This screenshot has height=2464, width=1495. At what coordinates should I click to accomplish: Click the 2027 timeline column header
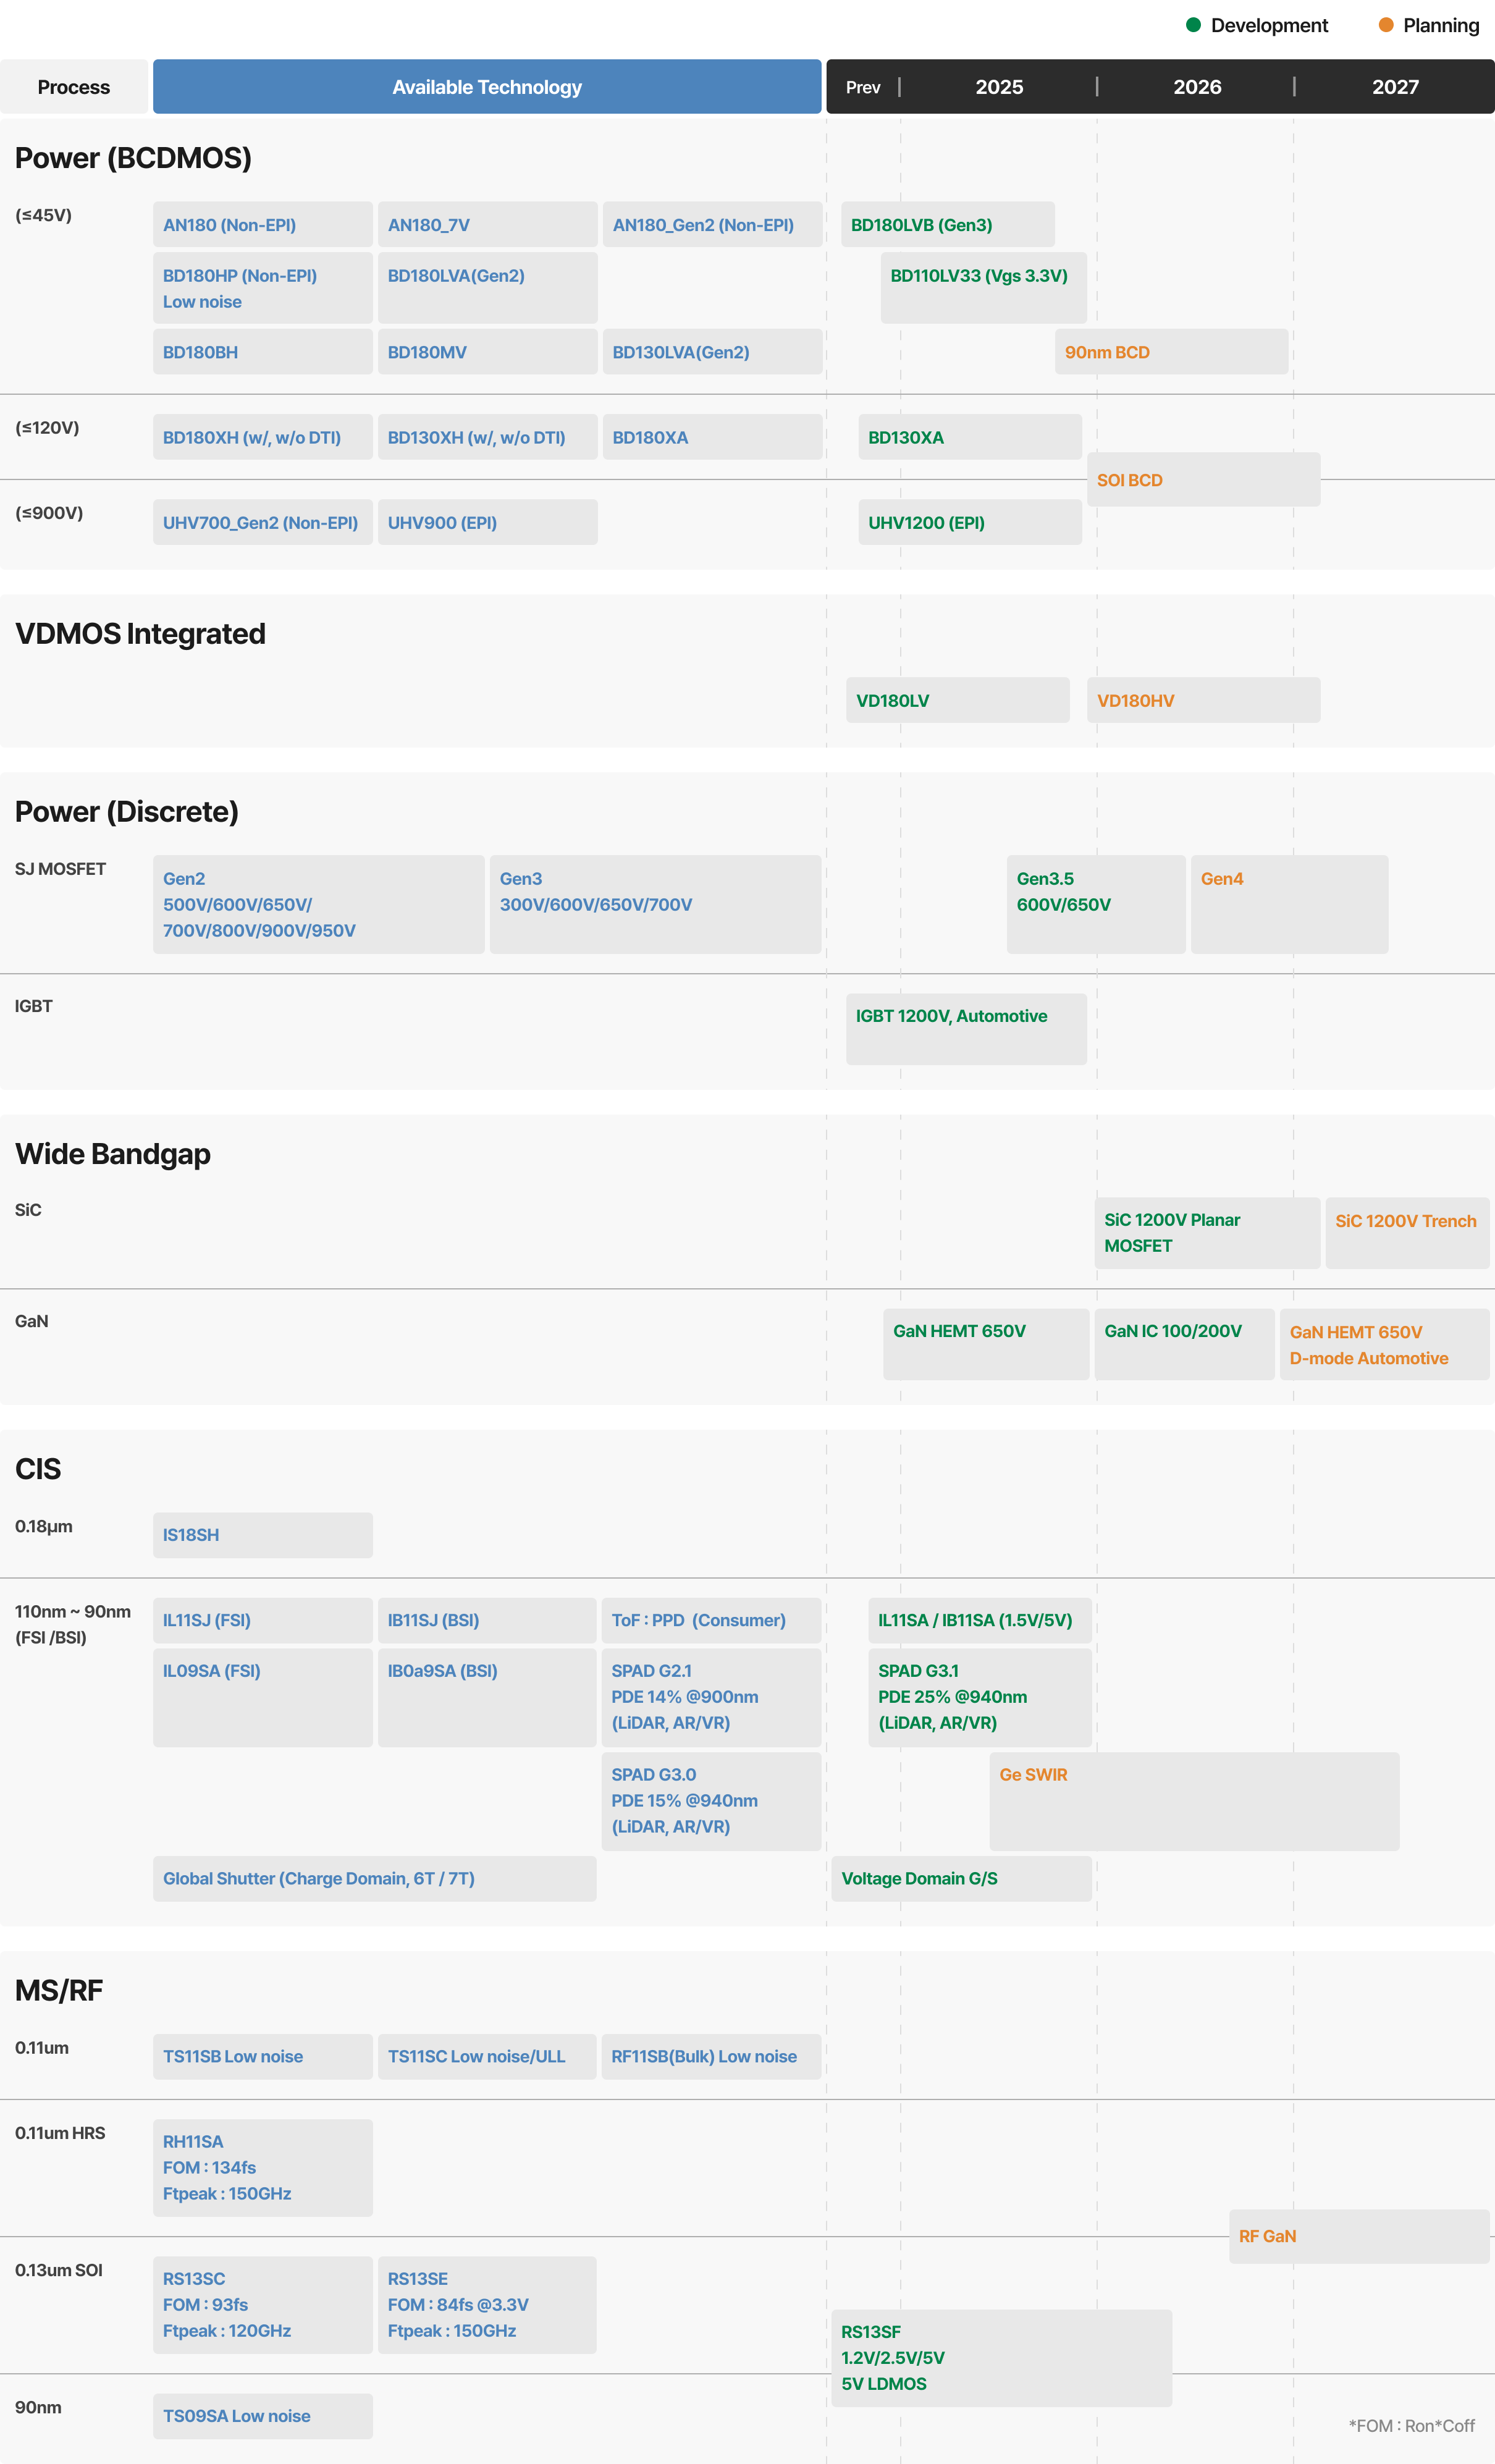[x=1395, y=87]
